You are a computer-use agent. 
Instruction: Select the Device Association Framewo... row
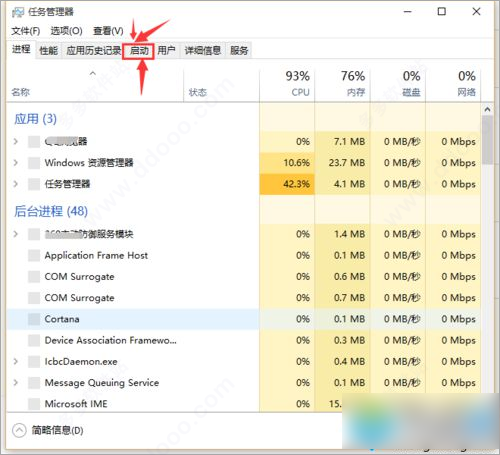point(243,340)
